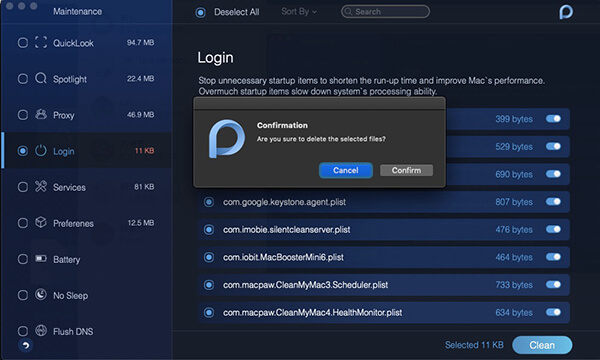Open the Spotlight maintenance item
This screenshot has width=600, height=360.
(86, 79)
